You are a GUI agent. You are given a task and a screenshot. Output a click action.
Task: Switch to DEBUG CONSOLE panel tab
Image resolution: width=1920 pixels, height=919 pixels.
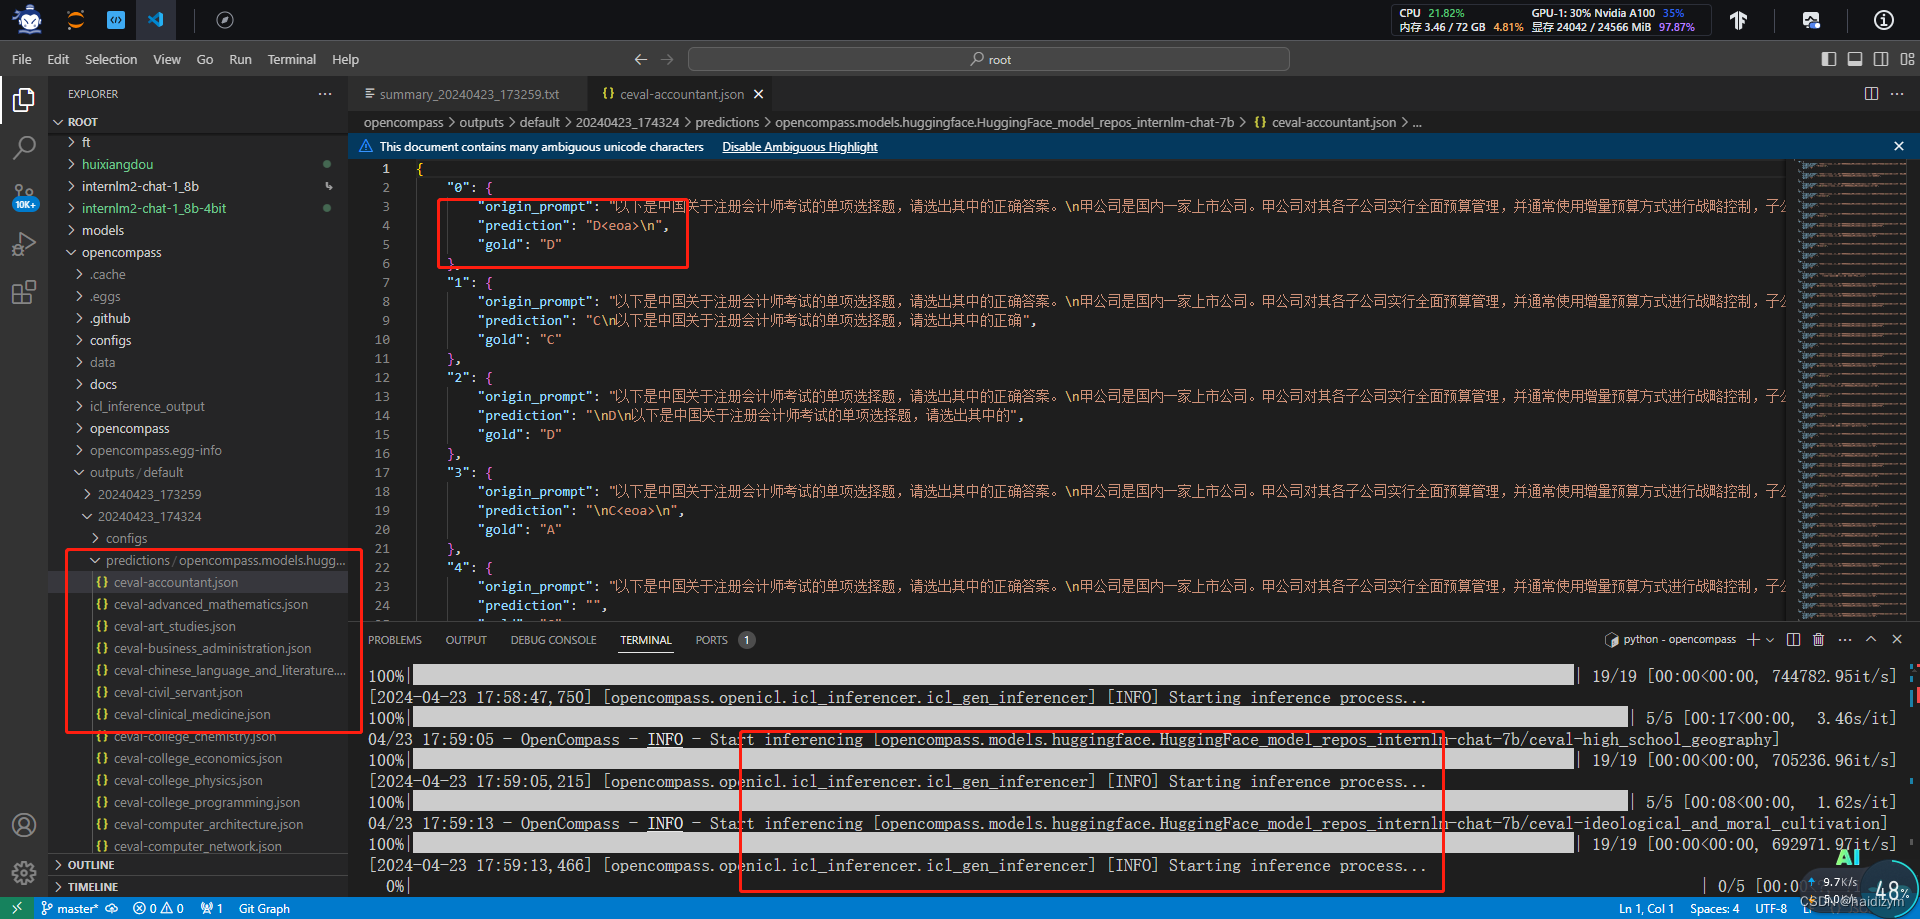point(553,640)
